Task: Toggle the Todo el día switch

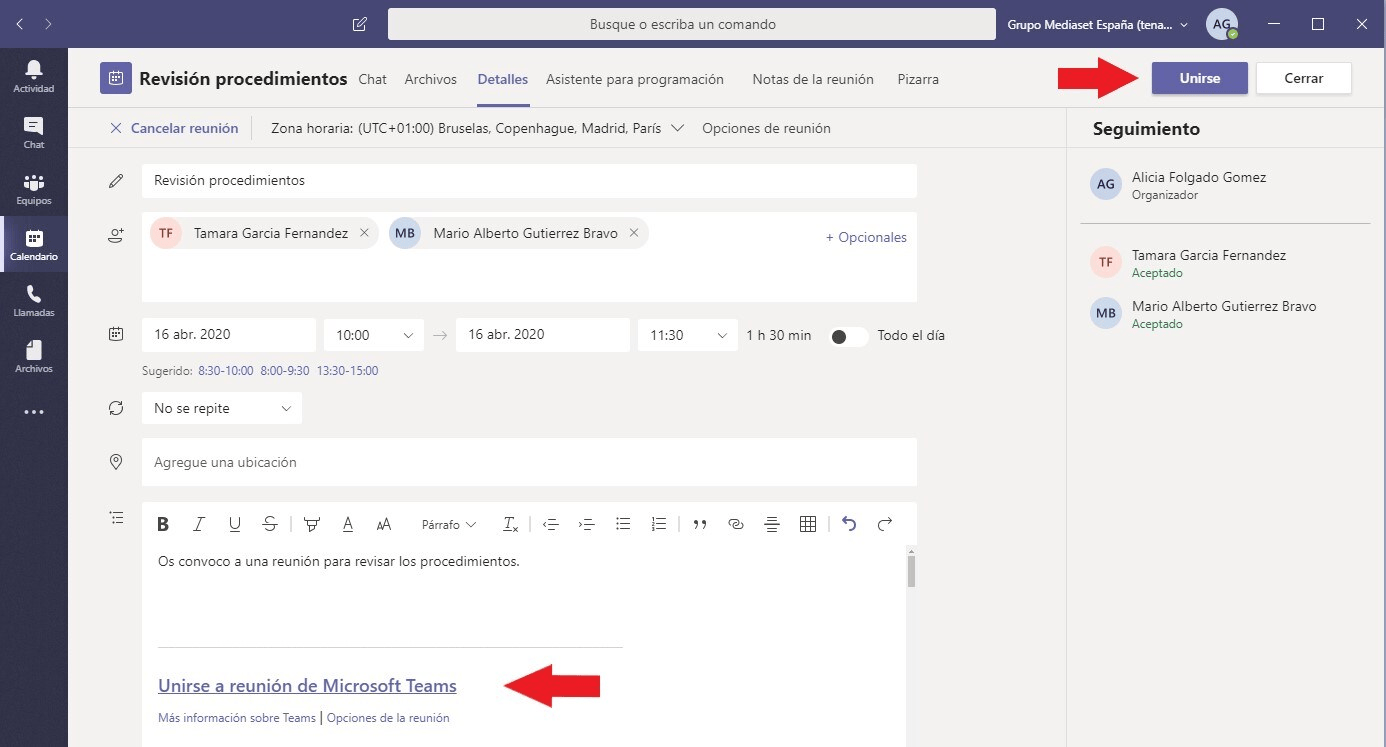Action: pyautogui.click(x=849, y=336)
